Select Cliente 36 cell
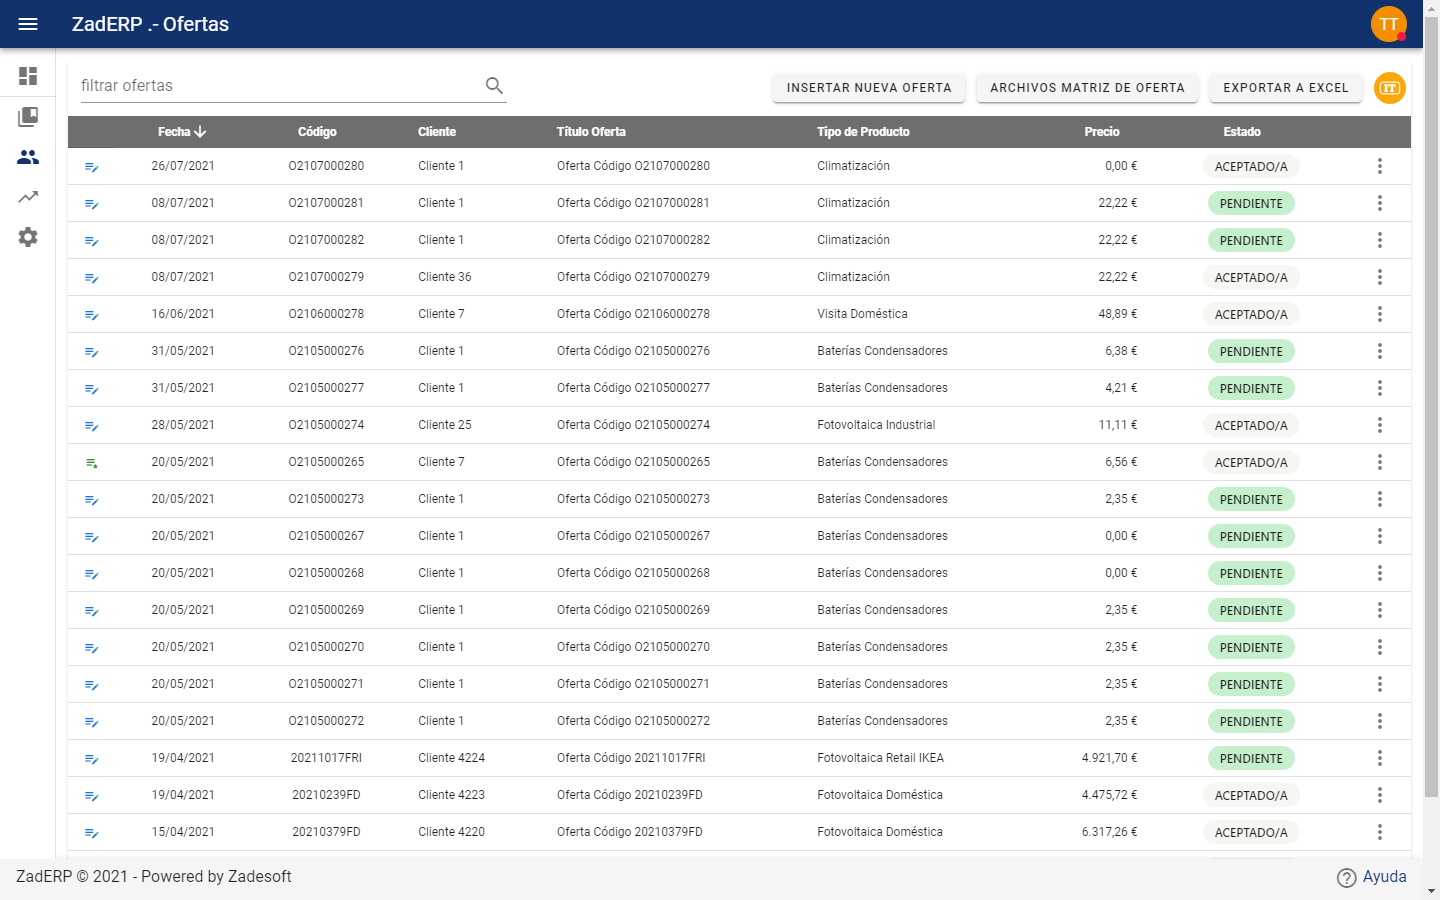Viewport: 1440px width, 900px height. tap(444, 277)
